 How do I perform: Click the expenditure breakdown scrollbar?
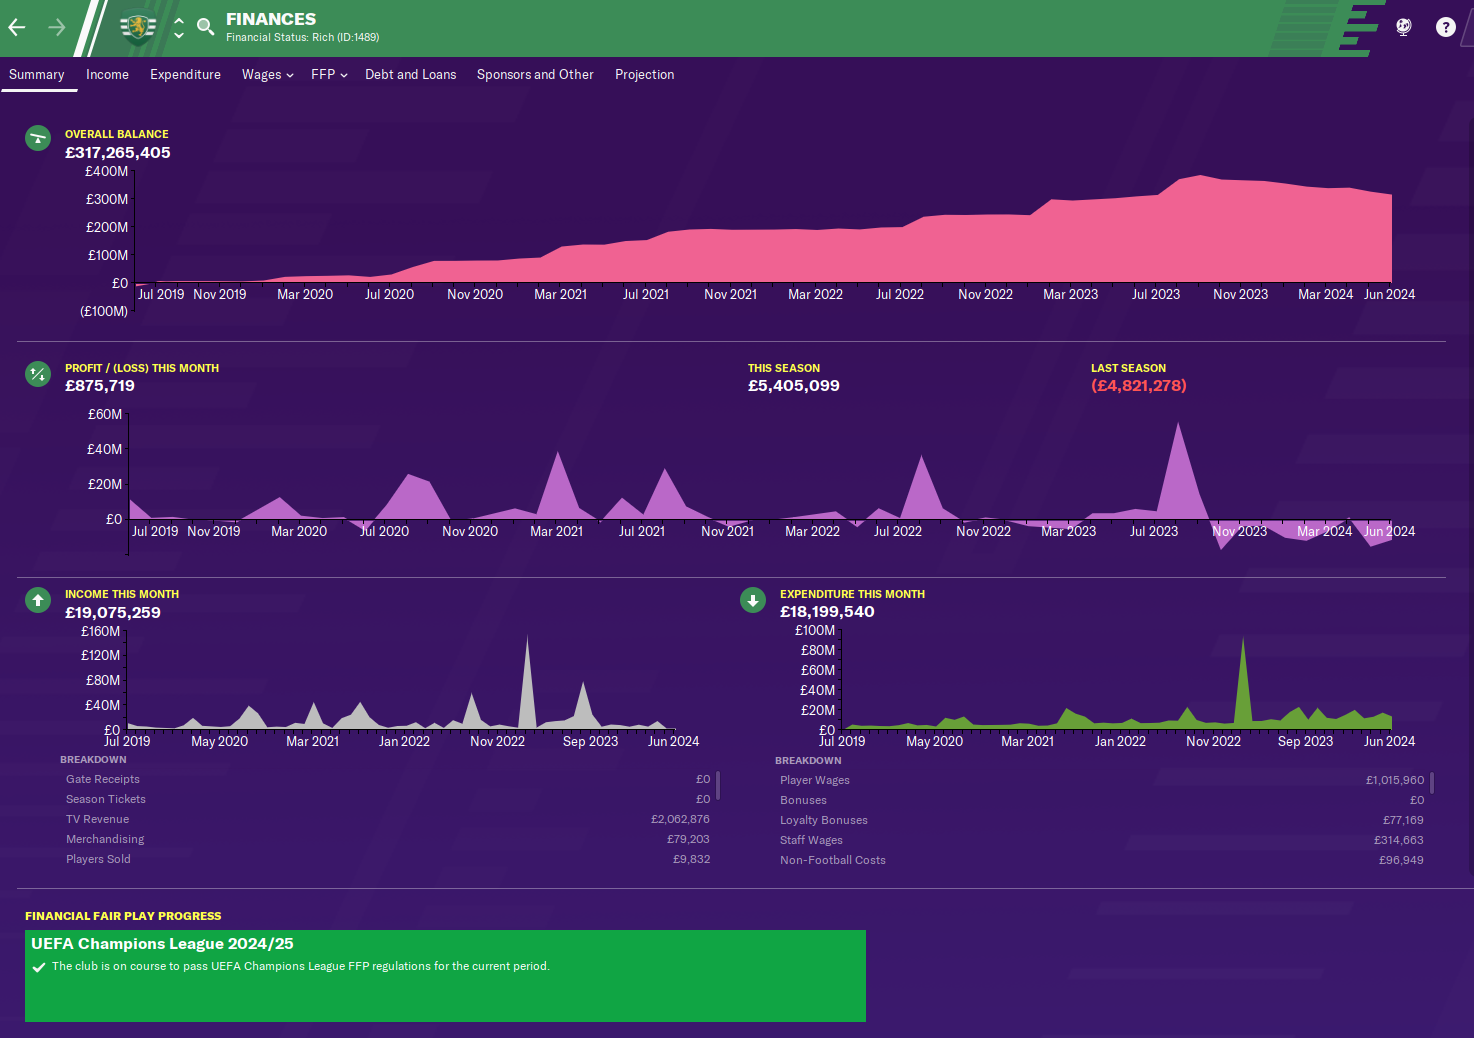pos(1432,782)
